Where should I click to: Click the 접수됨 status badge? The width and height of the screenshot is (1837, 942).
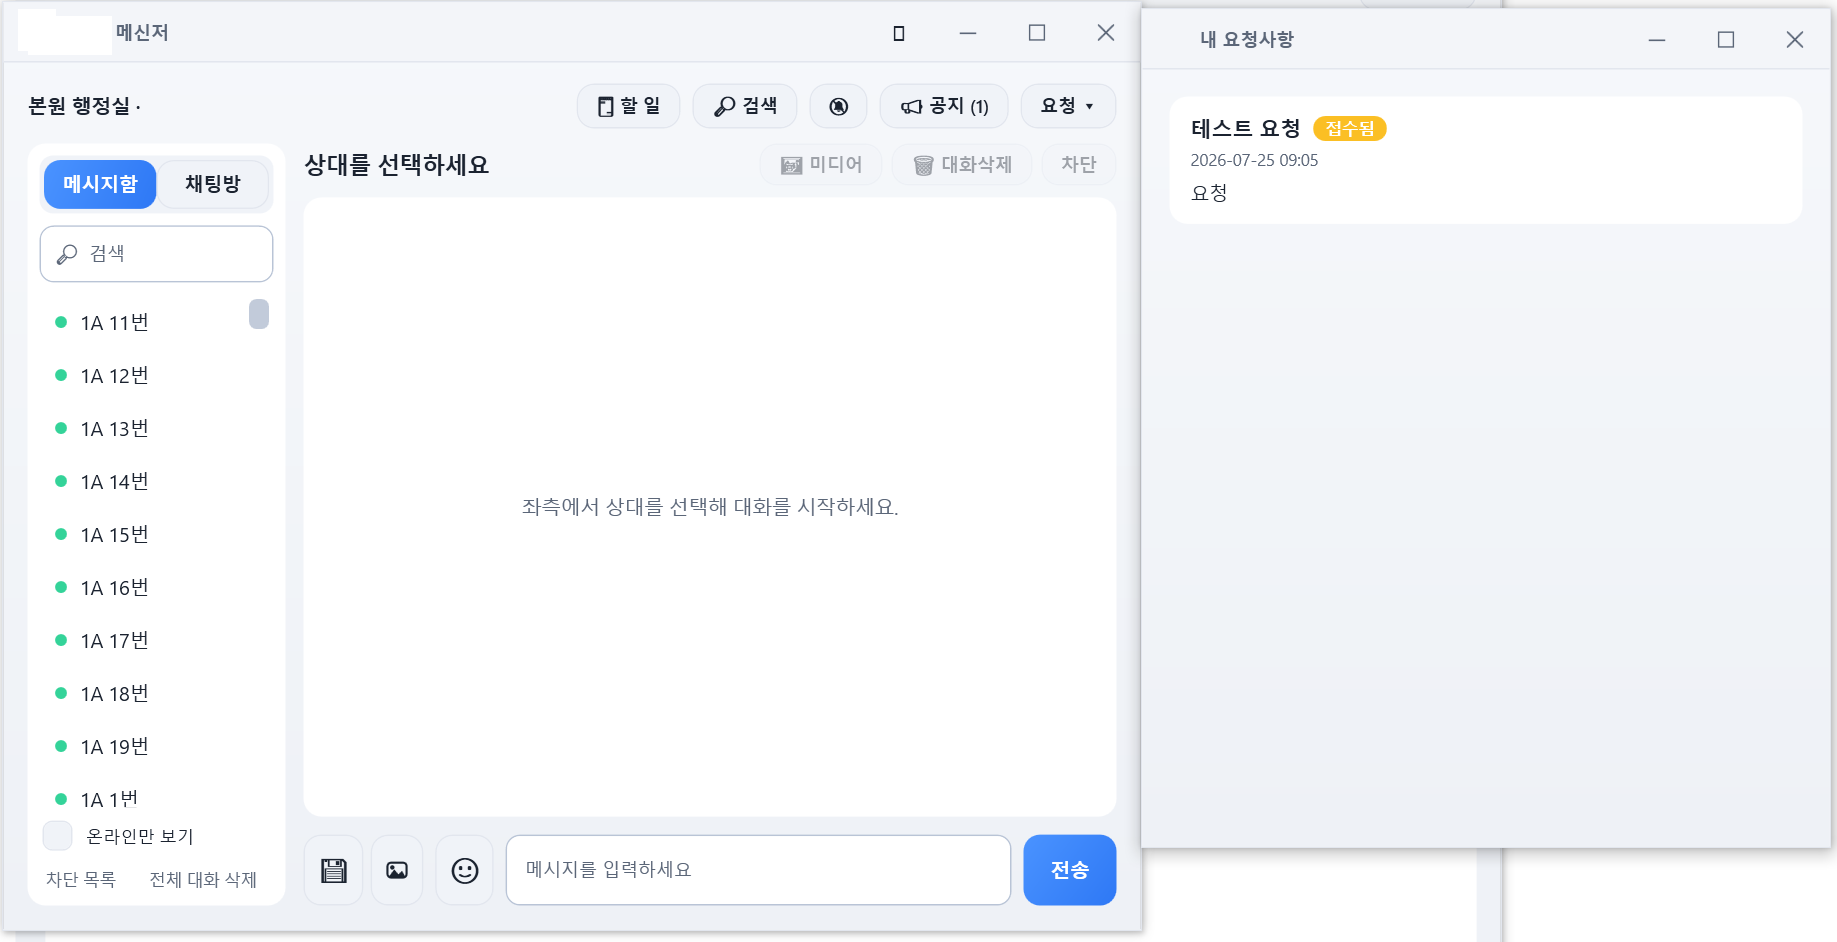click(x=1350, y=129)
